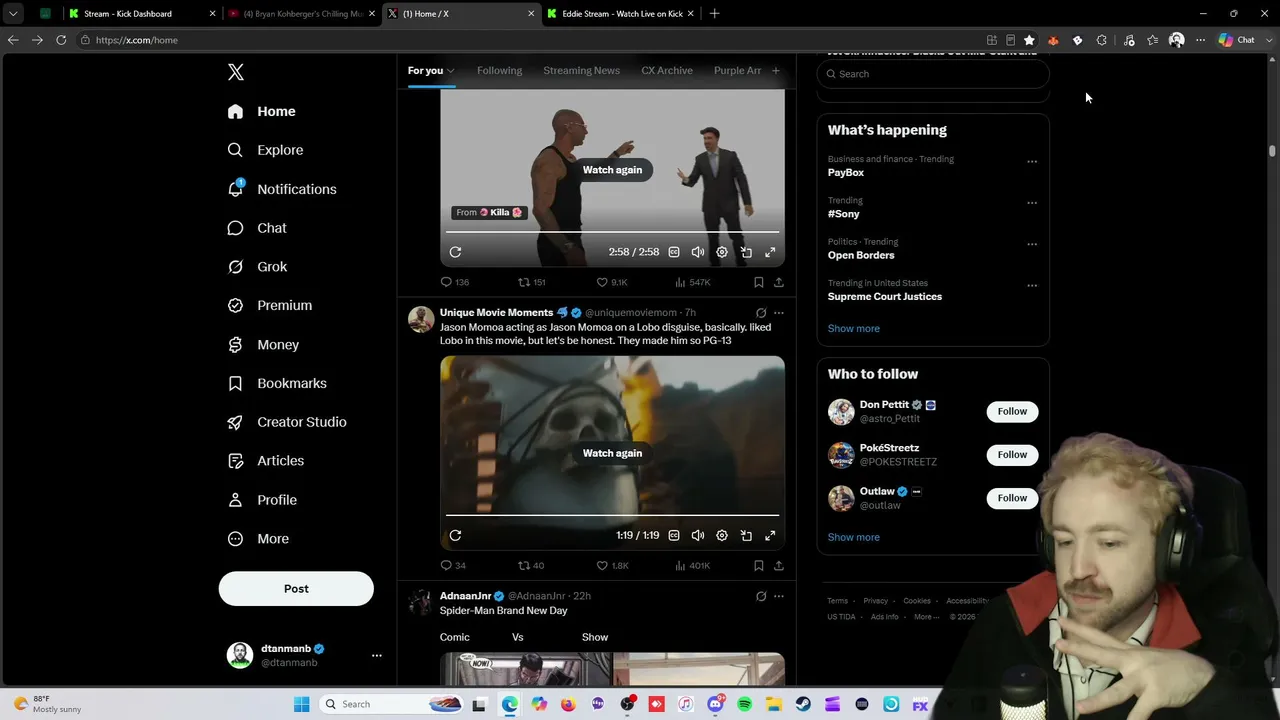Repost the Unique Movie Moments post
This screenshot has width=1280, height=720.
tap(530, 565)
